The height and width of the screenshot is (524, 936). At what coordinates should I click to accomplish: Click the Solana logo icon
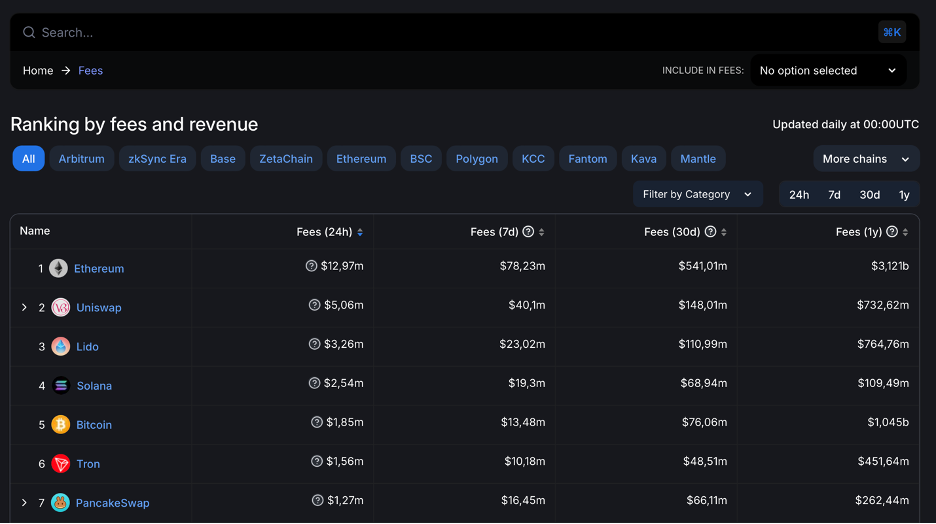pyautogui.click(x=61, y=385)
